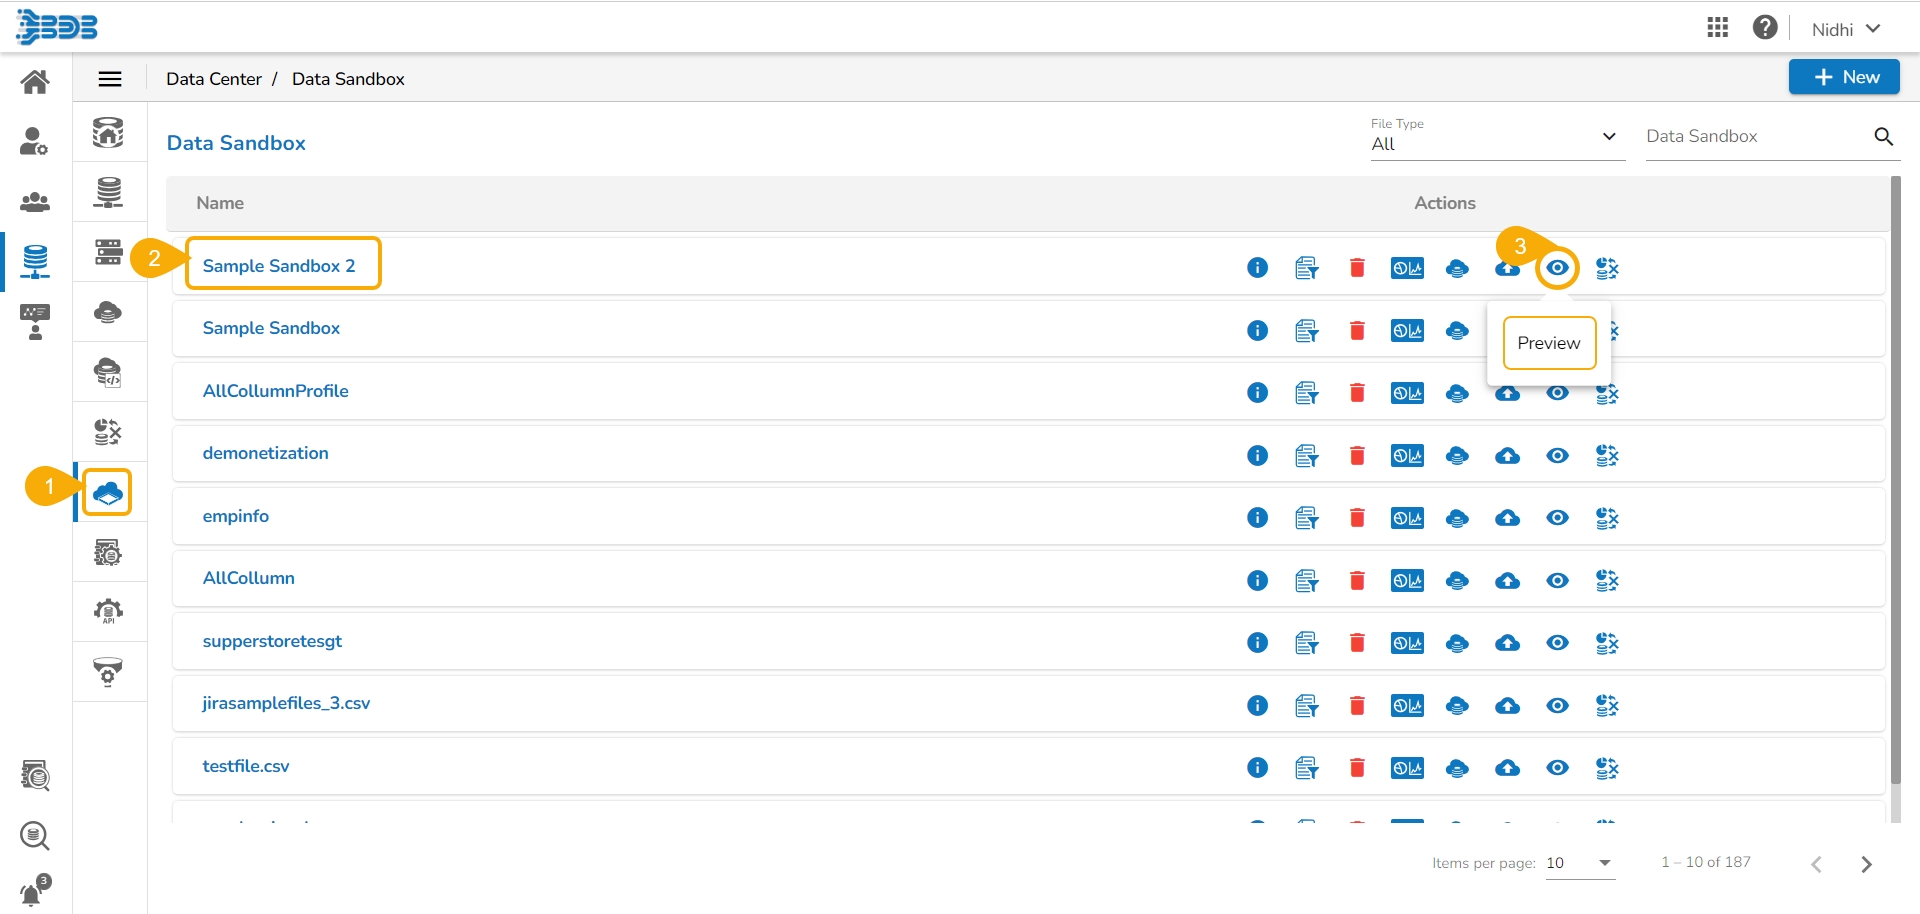Image resolution: width=1920 pixels, height=914 pixels.
Task: Preview the Sample Sandbox 2 file
Action: (1557, 268)
